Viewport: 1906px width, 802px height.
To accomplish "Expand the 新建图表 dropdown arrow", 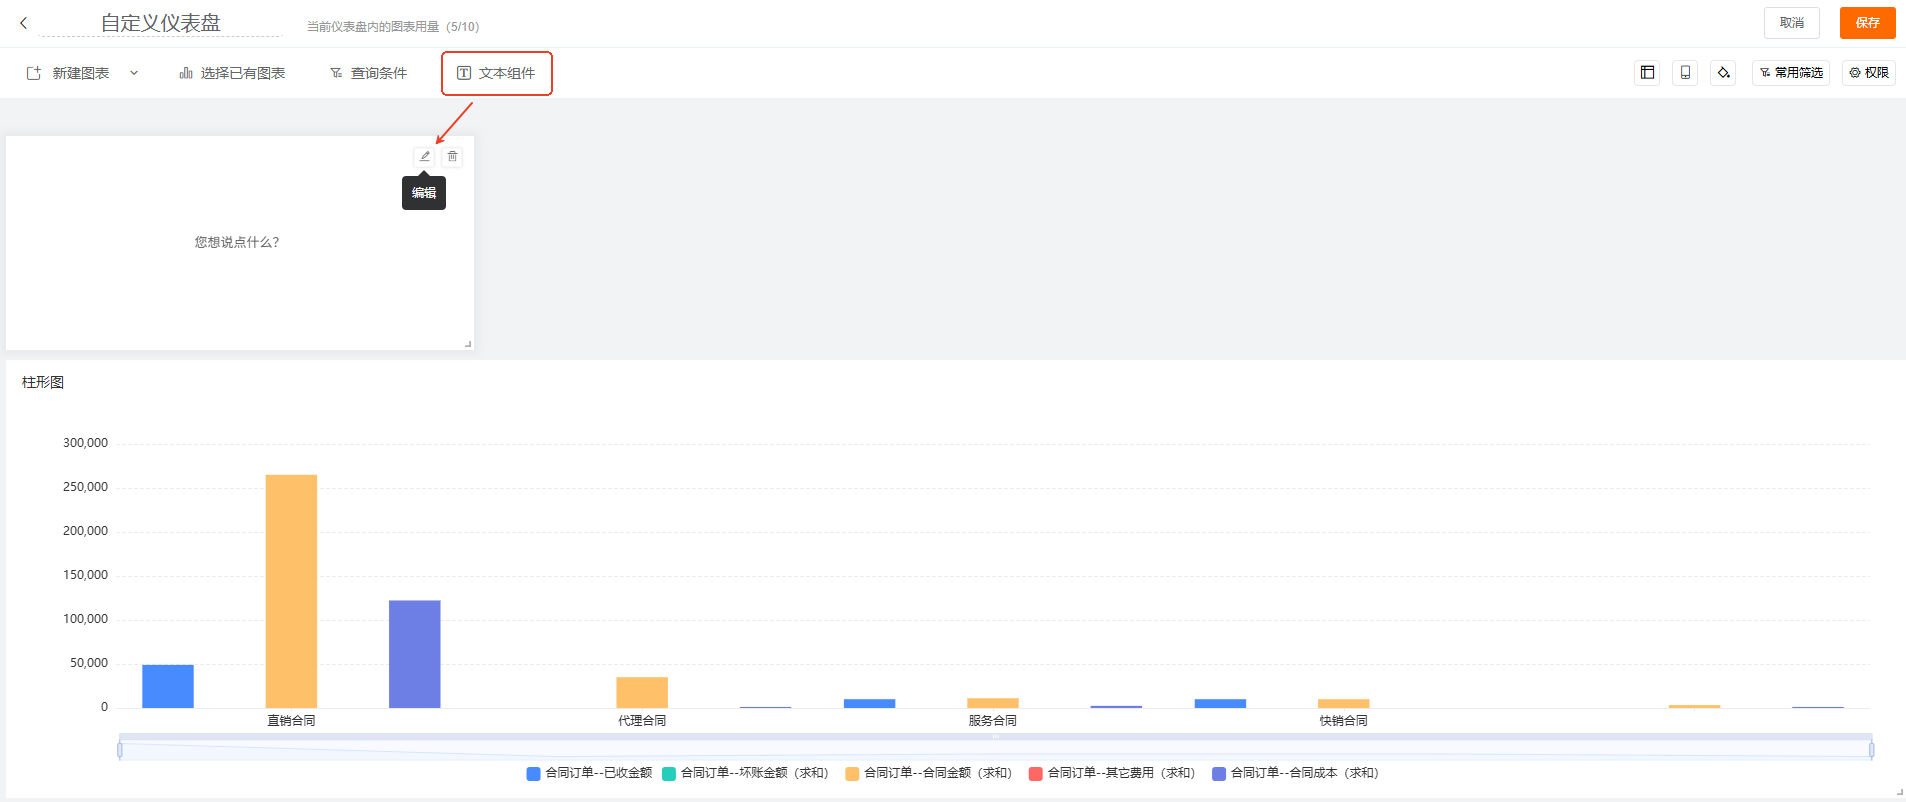I will tap(134, 73).
